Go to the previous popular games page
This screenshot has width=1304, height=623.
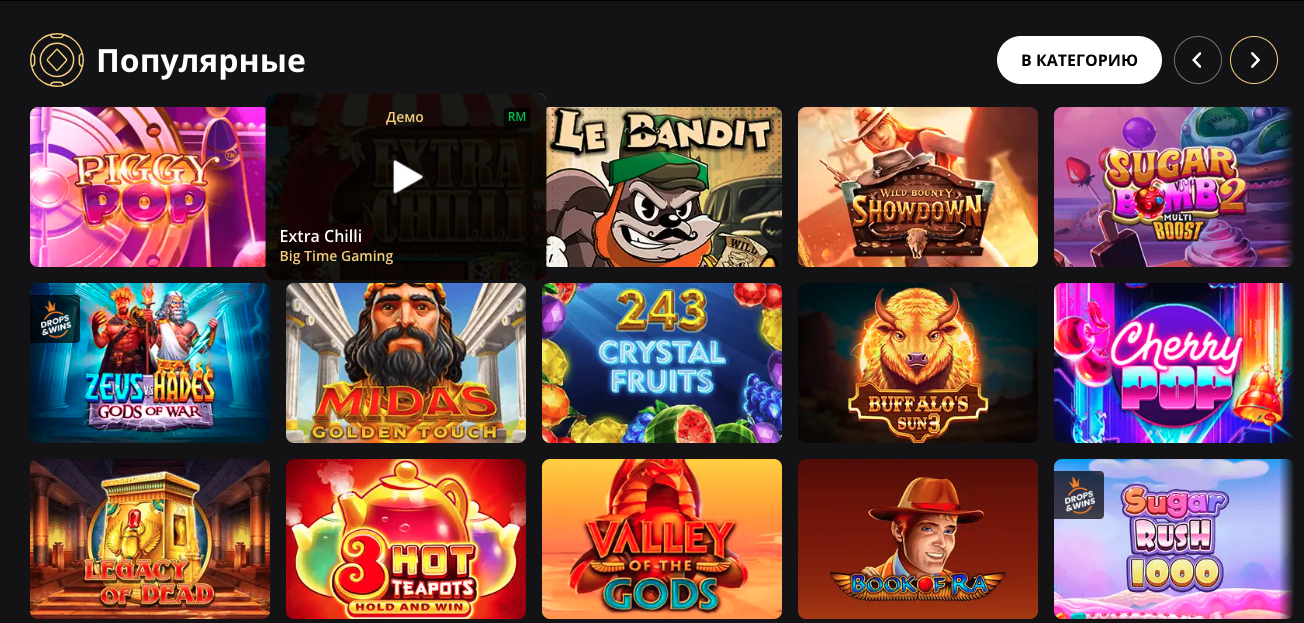[x=1198, y=60]
